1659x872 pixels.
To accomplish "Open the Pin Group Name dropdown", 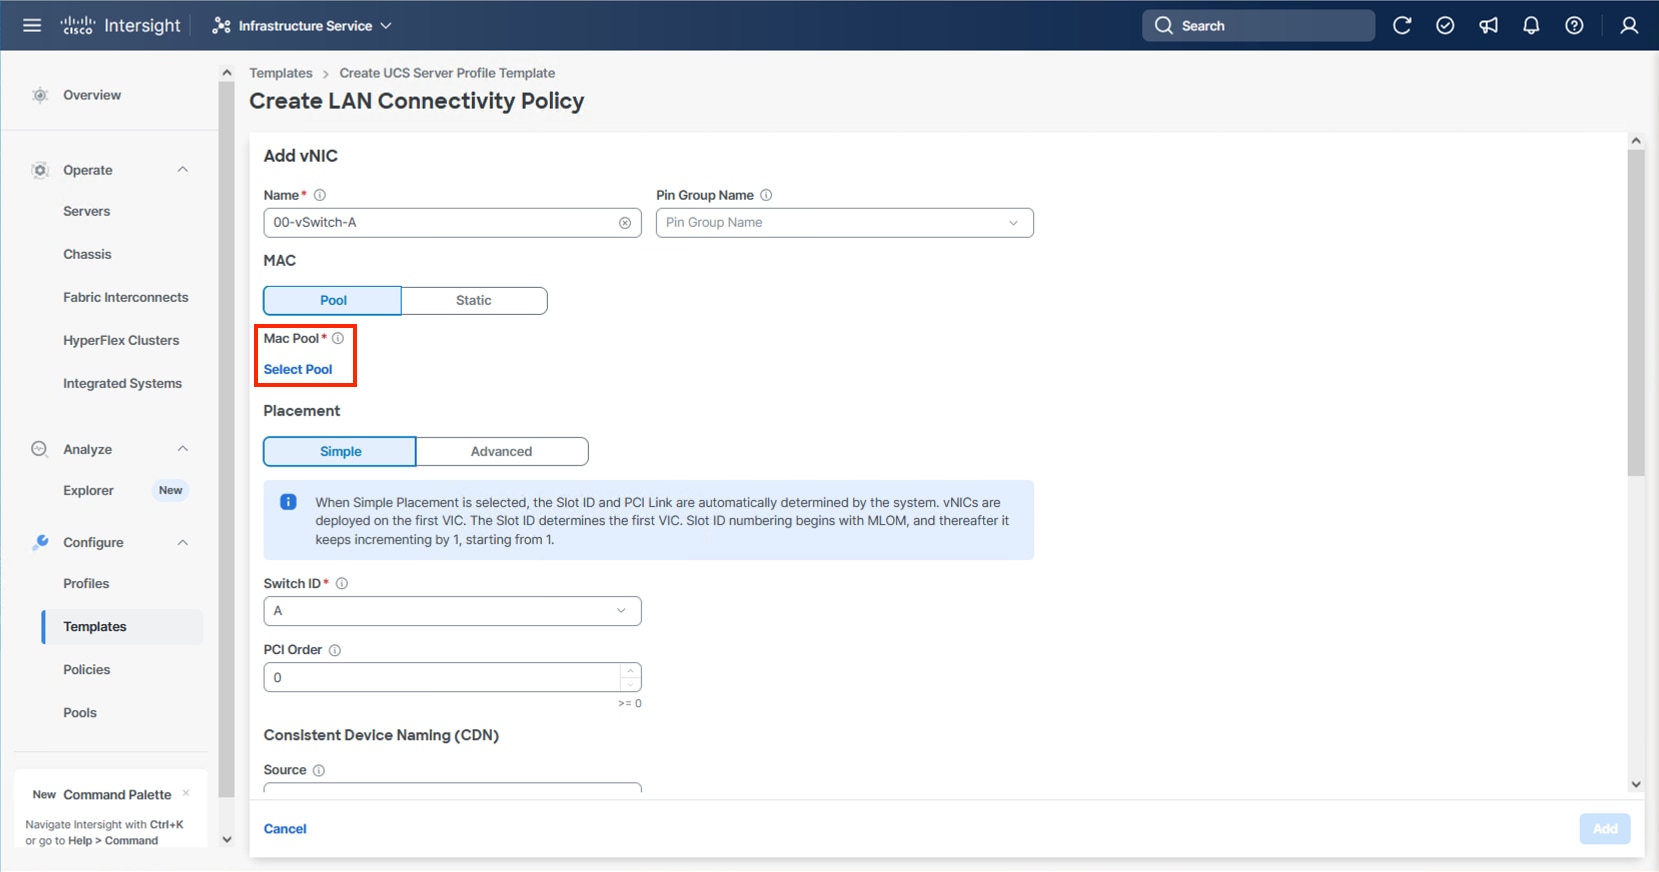I will 844,223.
